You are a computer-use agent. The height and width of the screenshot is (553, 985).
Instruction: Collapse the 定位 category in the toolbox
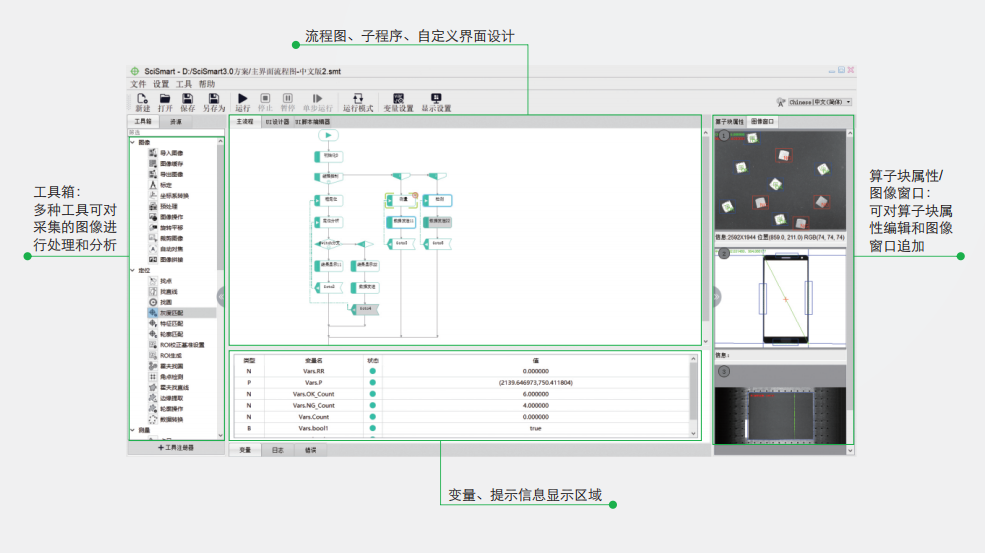(133, 270)
